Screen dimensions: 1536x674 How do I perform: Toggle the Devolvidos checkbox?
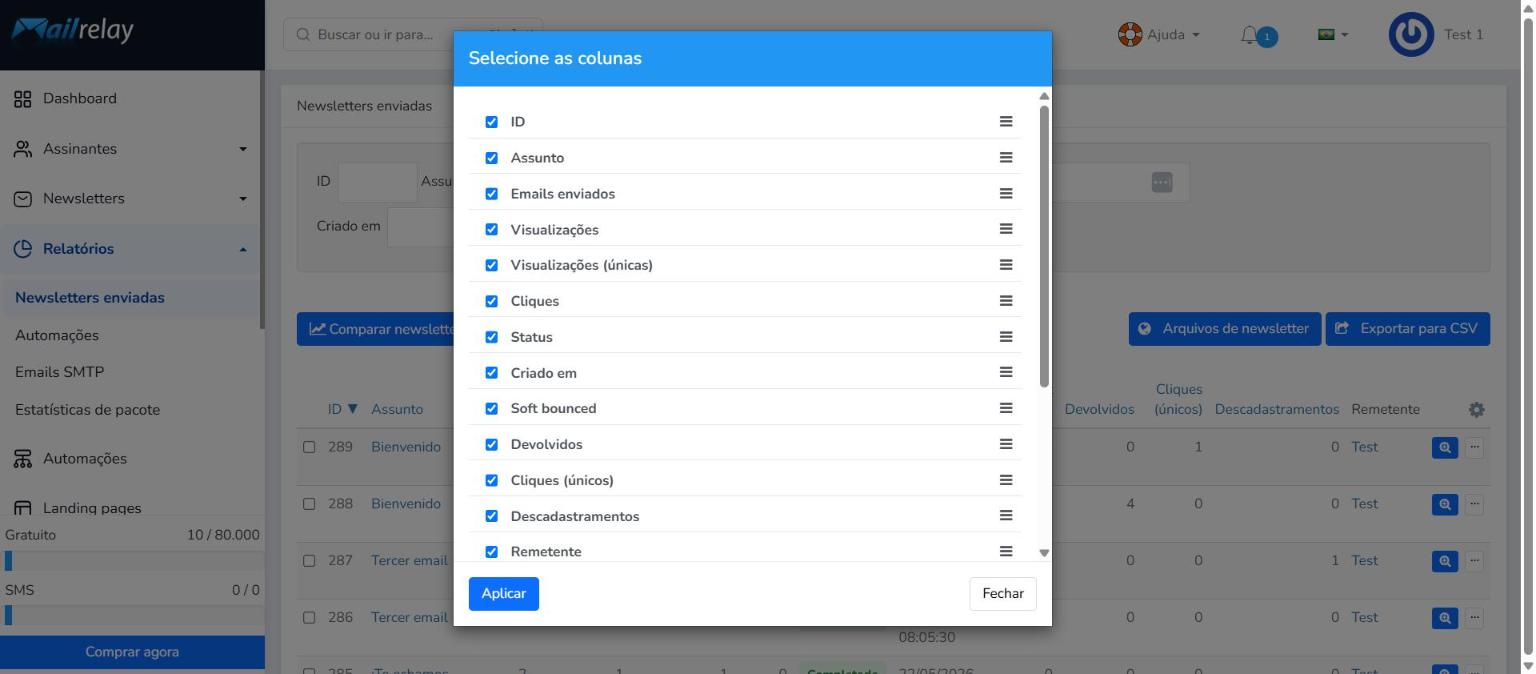tap(491, 444)
